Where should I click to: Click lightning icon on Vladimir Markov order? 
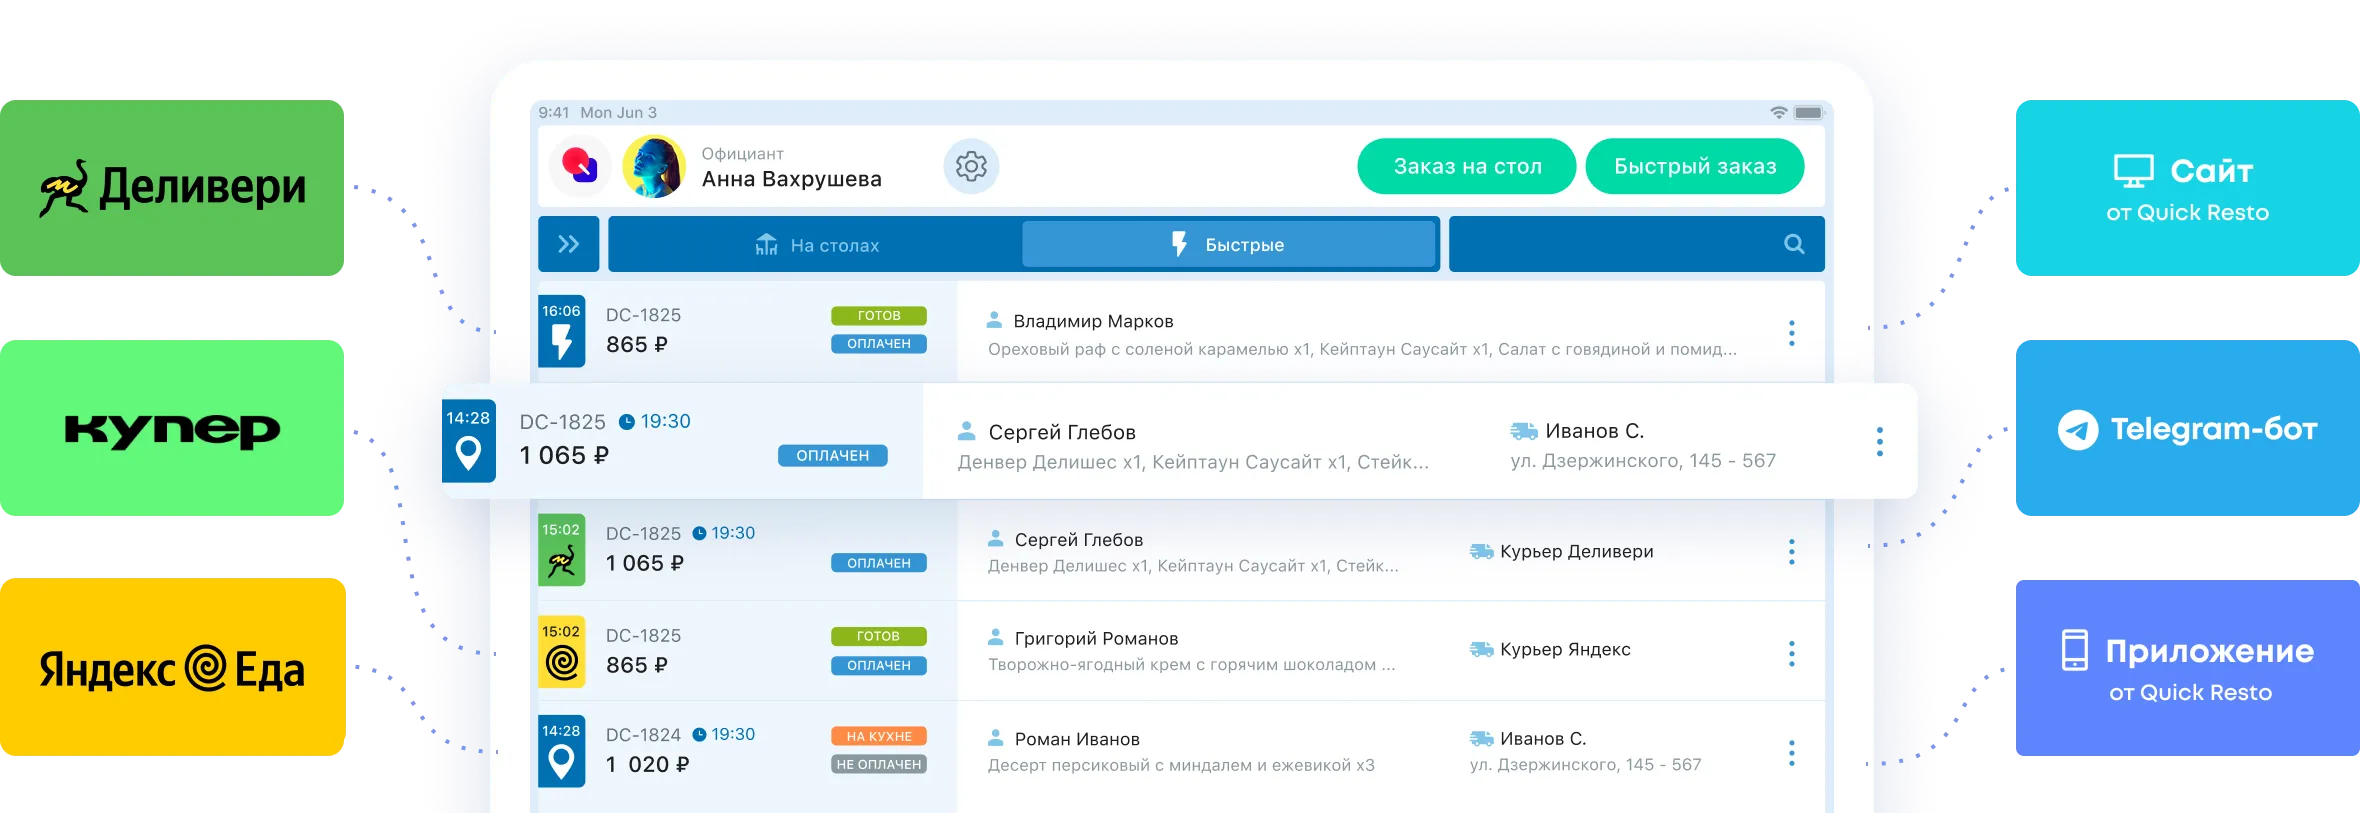(x=562, y=341)
